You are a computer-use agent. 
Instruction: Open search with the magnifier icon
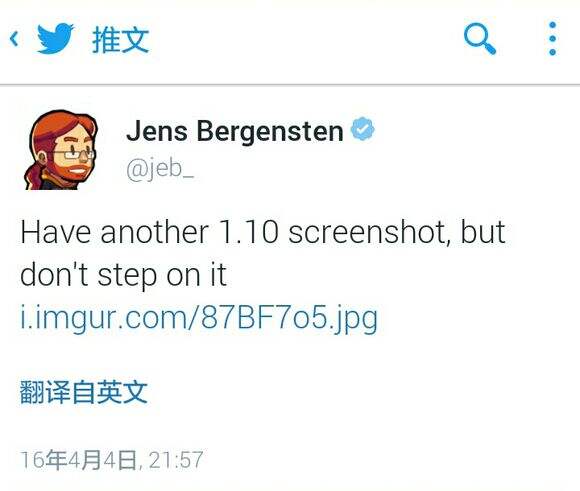(x=480, y=39)
